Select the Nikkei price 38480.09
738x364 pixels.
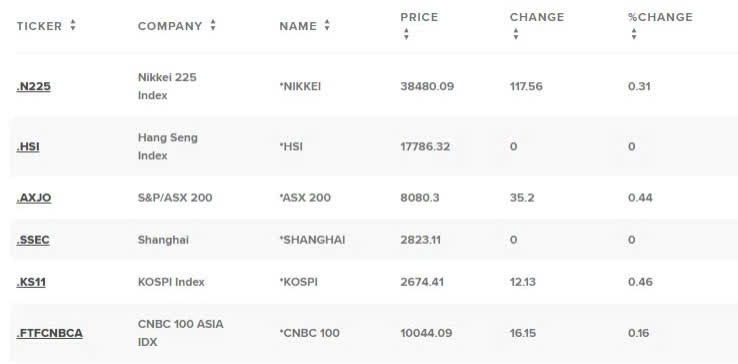(x=427, y=87)
